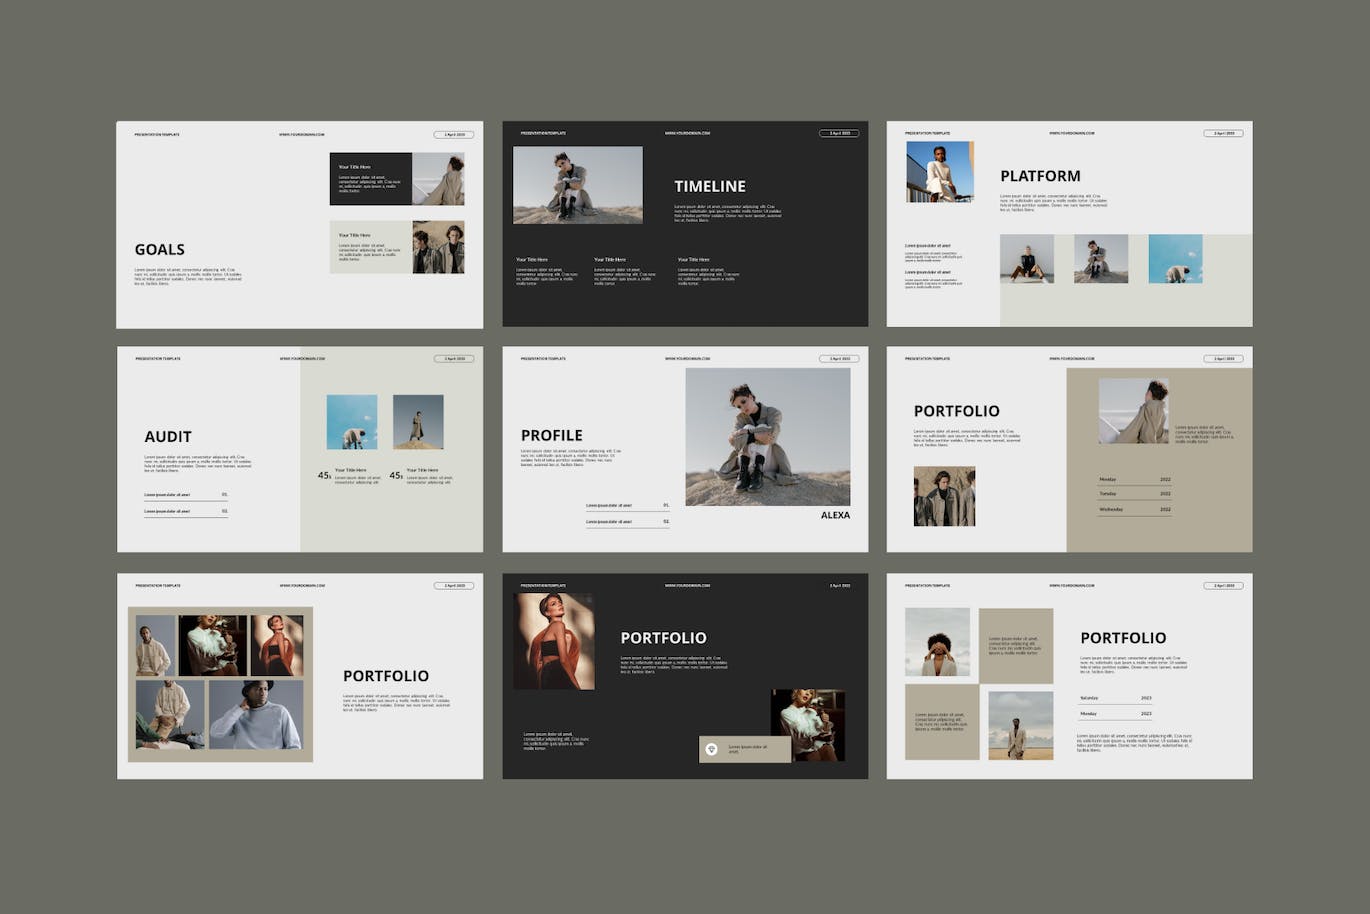Select woman in orange shawl photo

554,641
